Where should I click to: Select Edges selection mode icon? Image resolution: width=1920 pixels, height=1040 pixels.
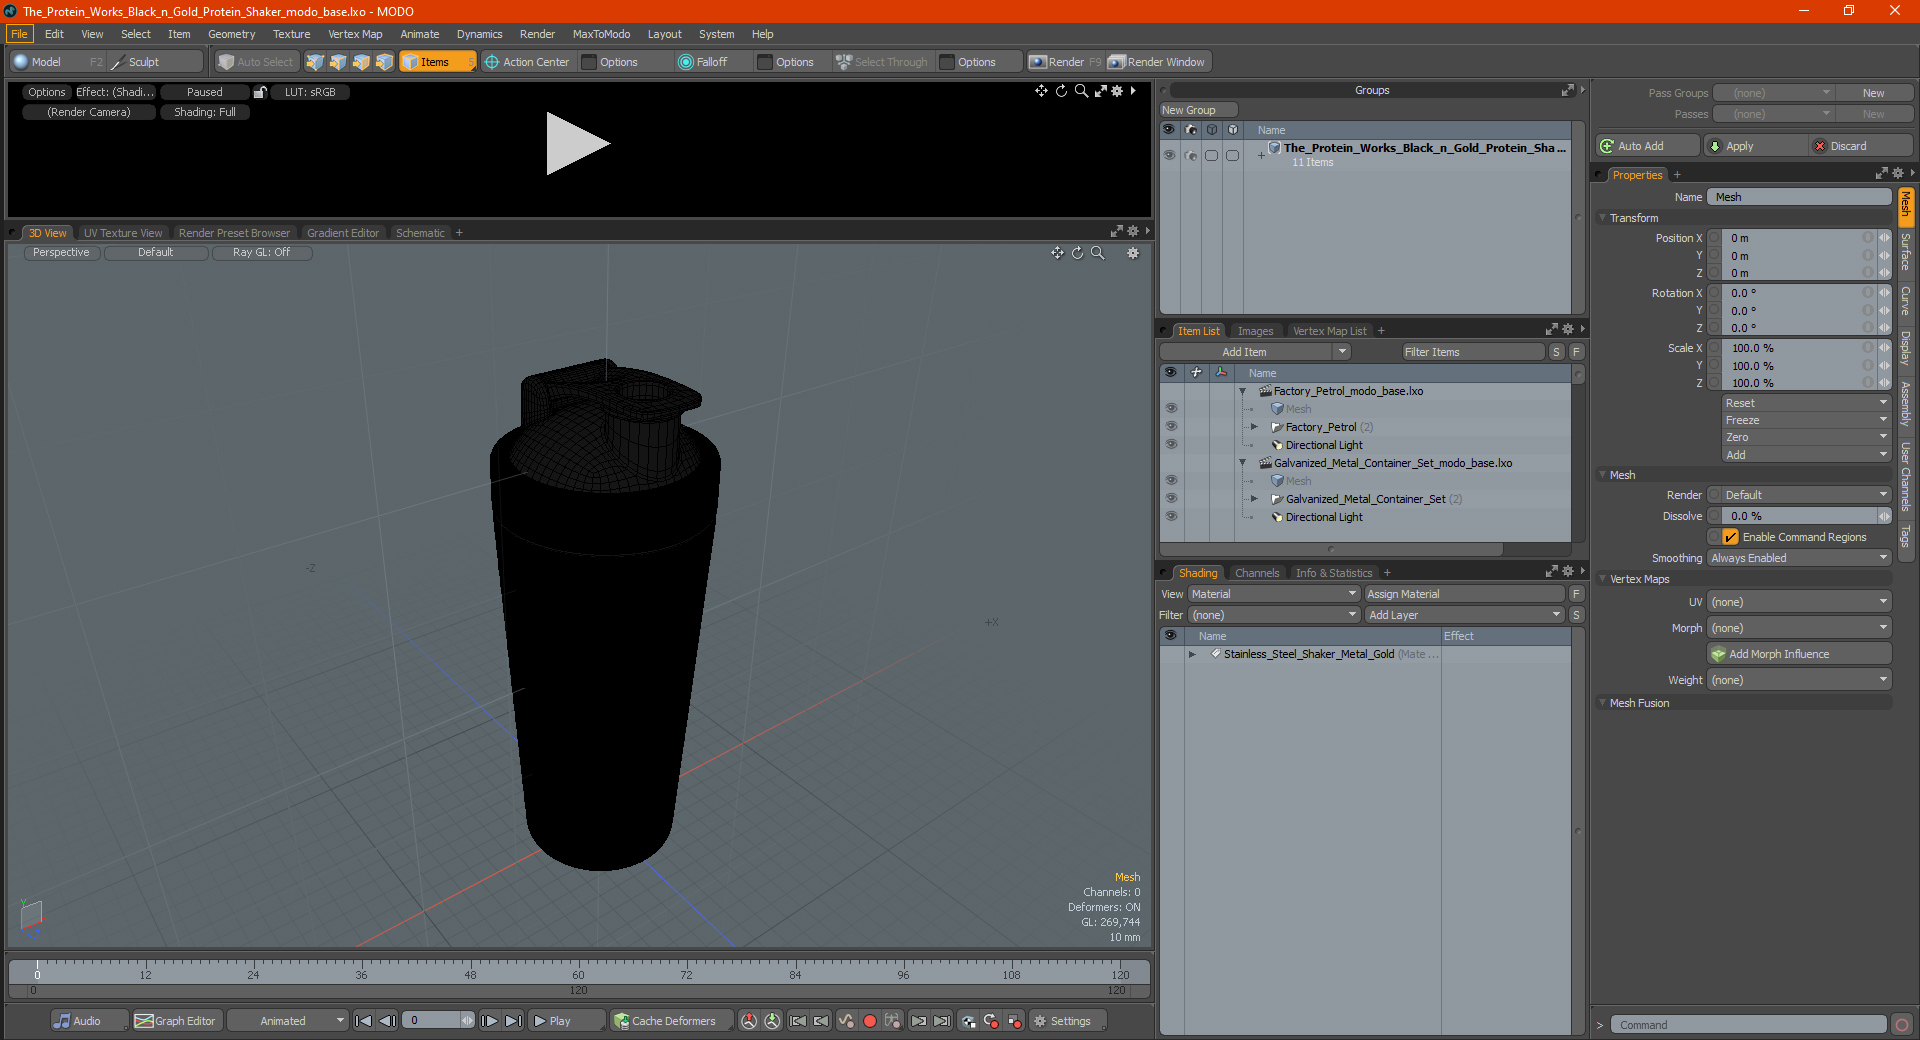(338, 62)
